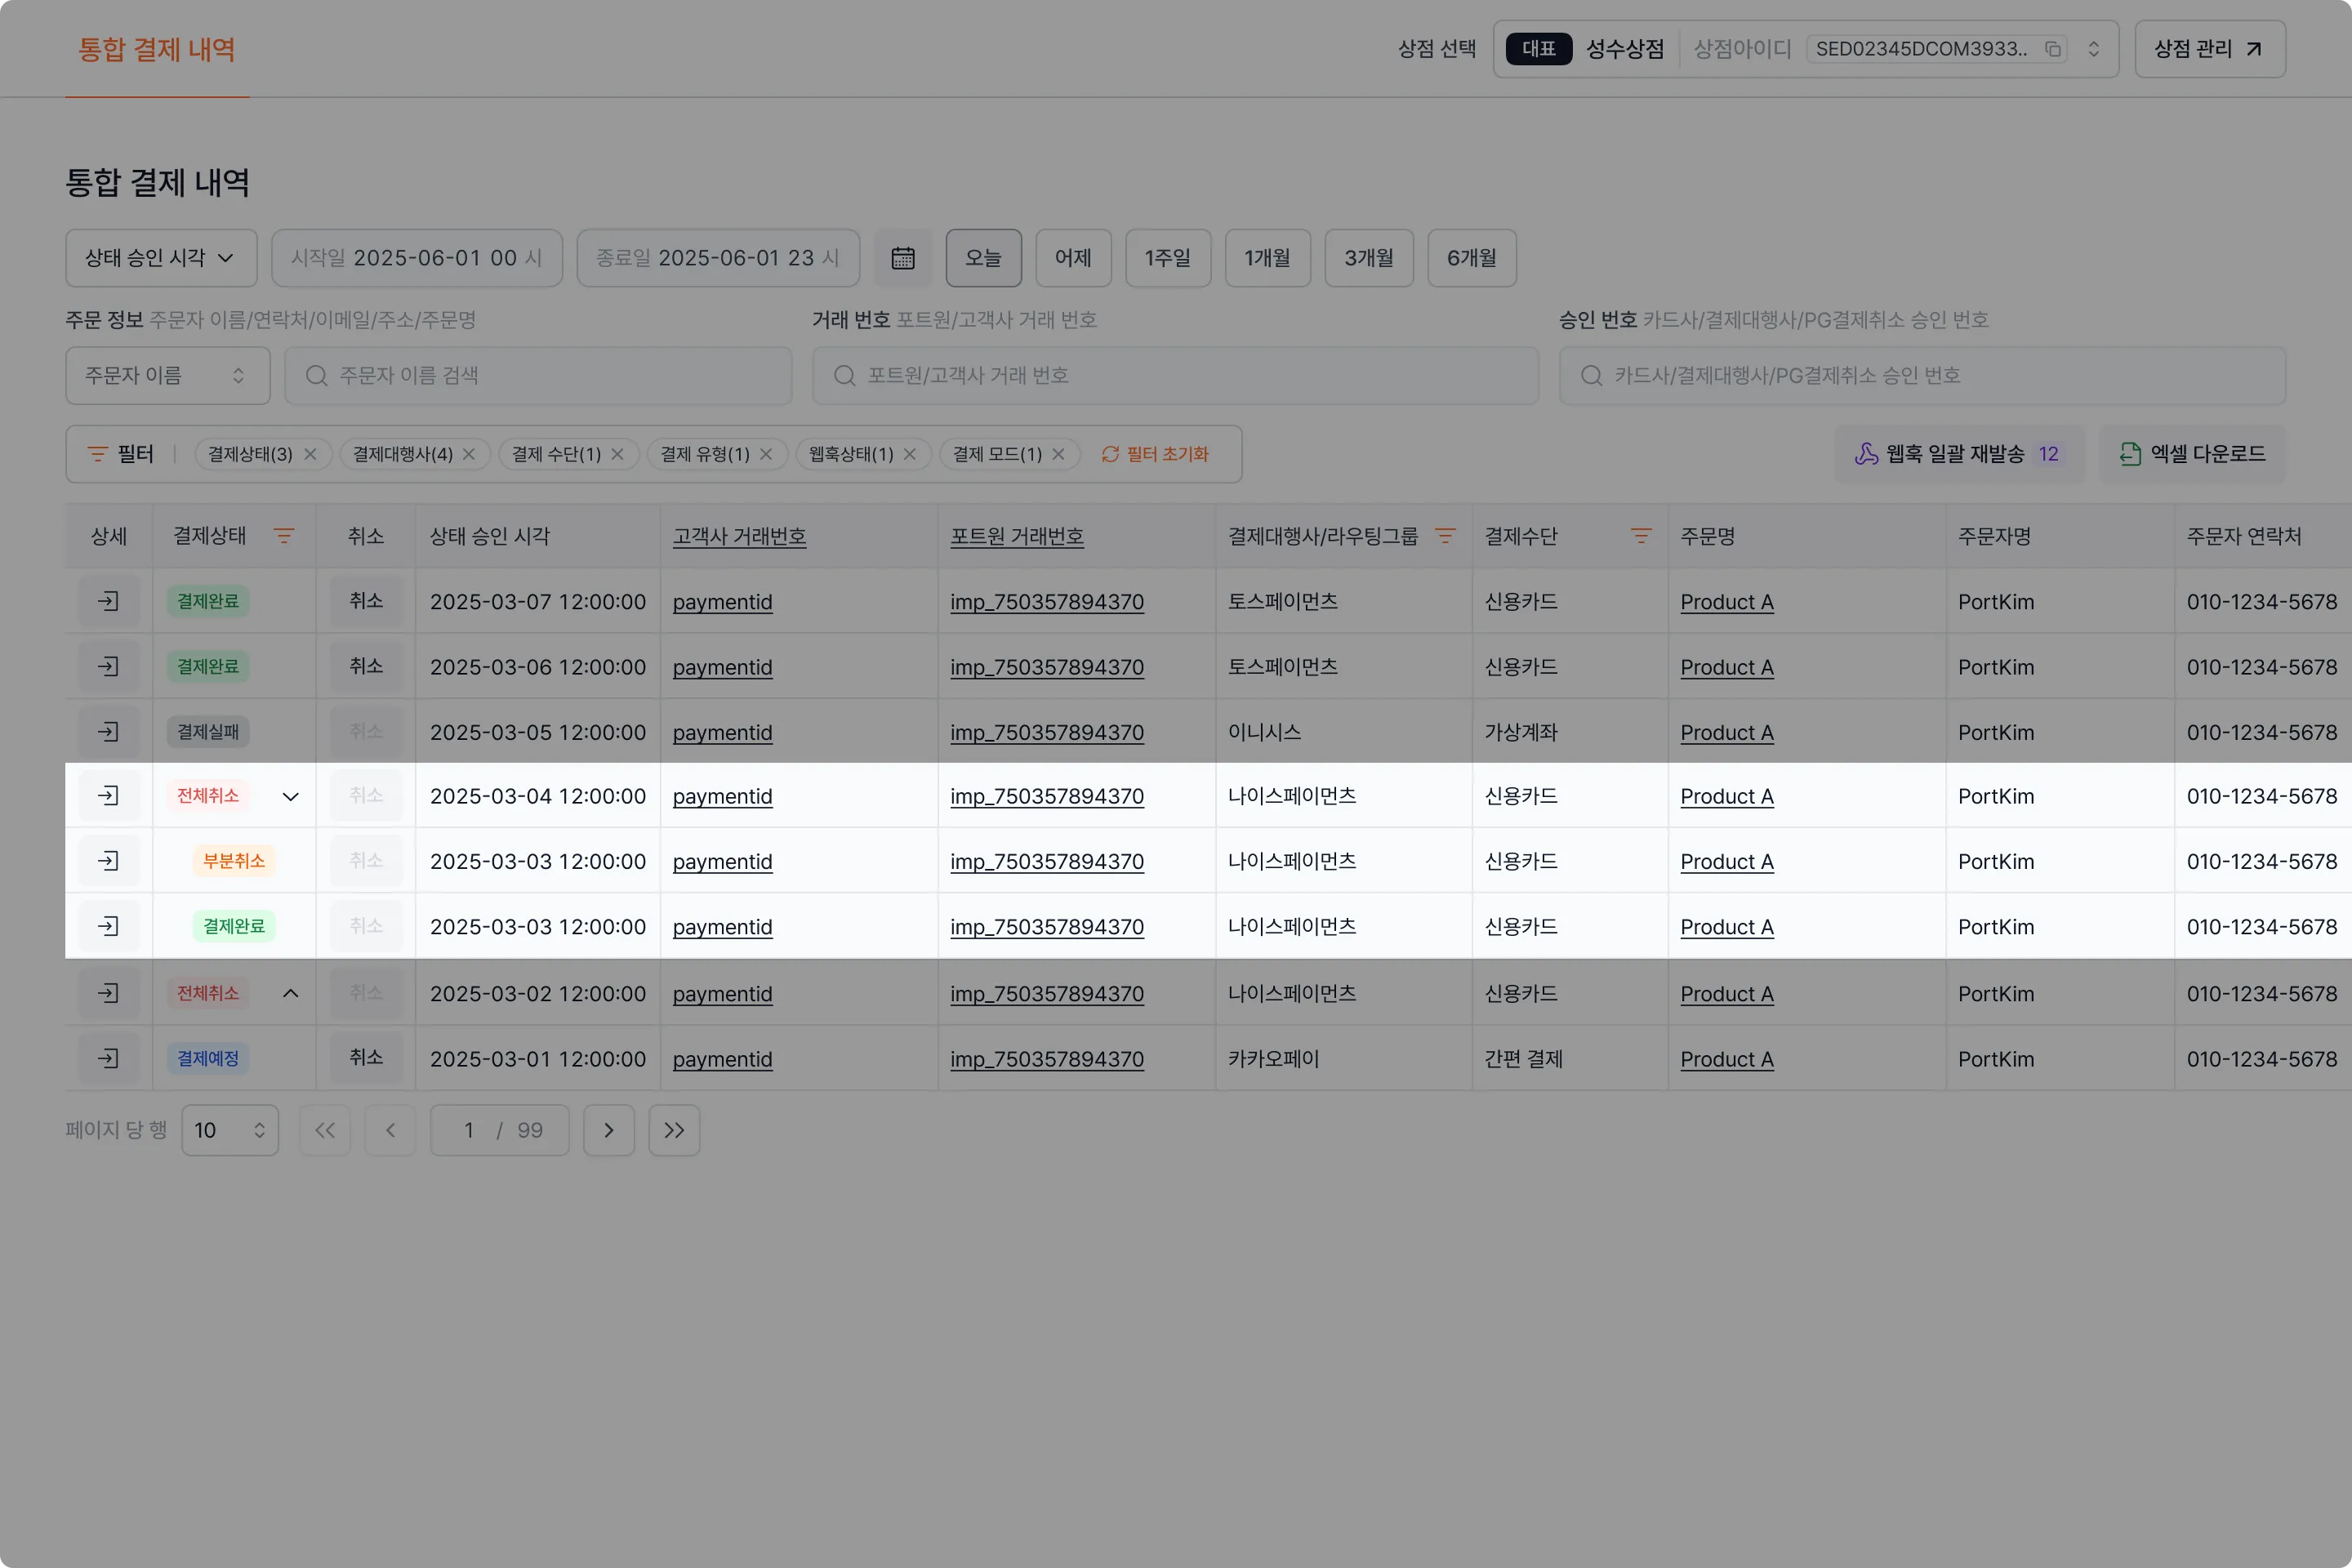
Task: Click the 엑셀 다운로드 button
Action: pos(2192,454)
